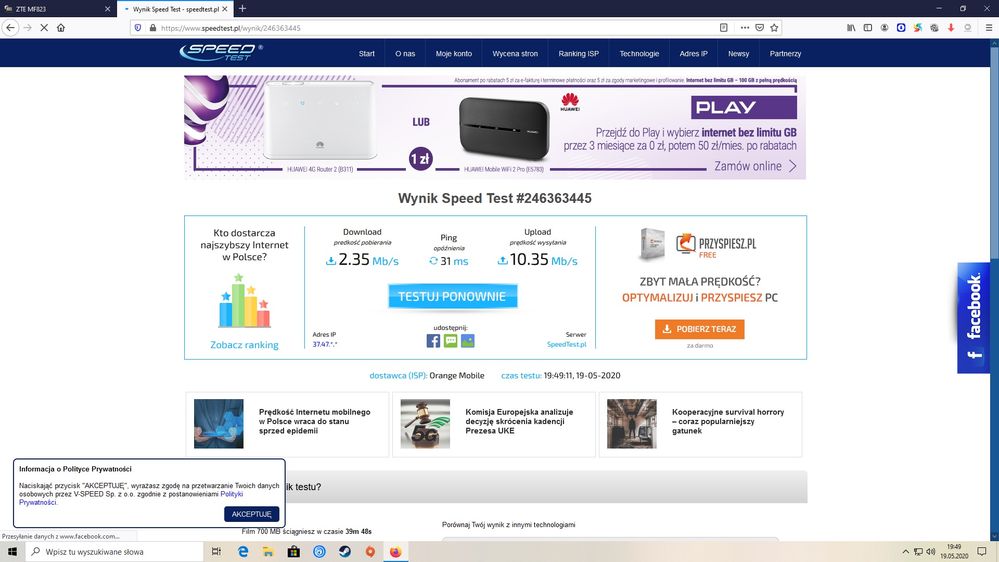Screen dimensions: 999x562
Task: Open colorful pinwheel extension icon
Action: point(917,28)
